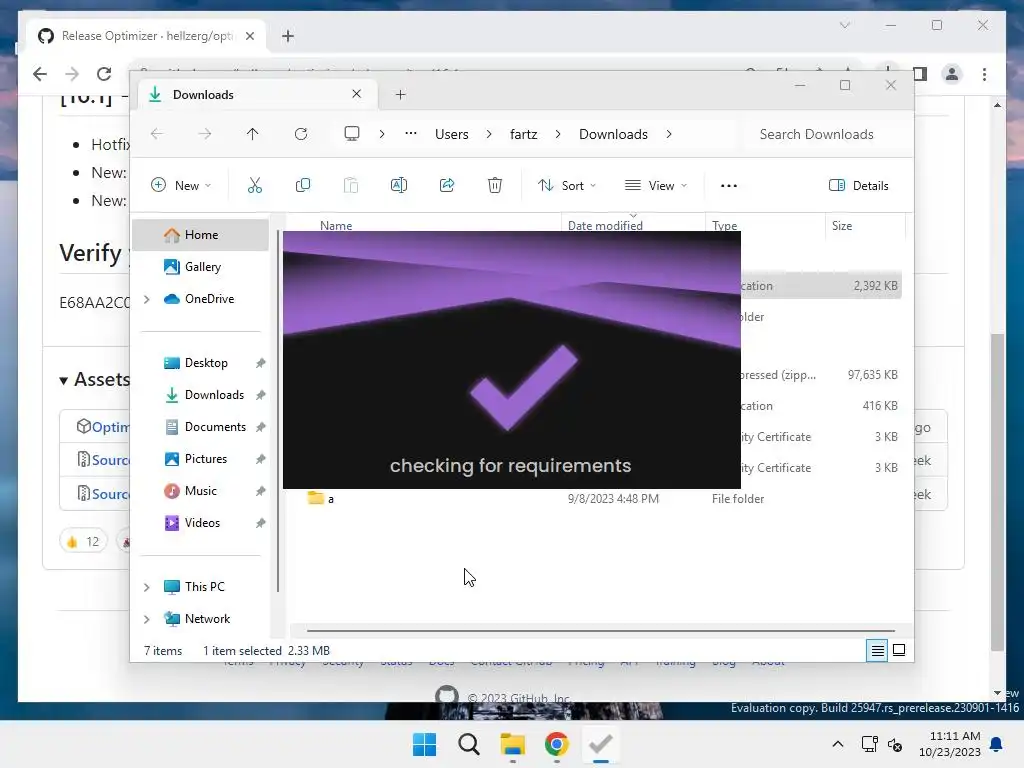The height and width of the screenshot is (768, 1024).
Task: Collapse the Assets section on GitHub page
Action: 63,381
